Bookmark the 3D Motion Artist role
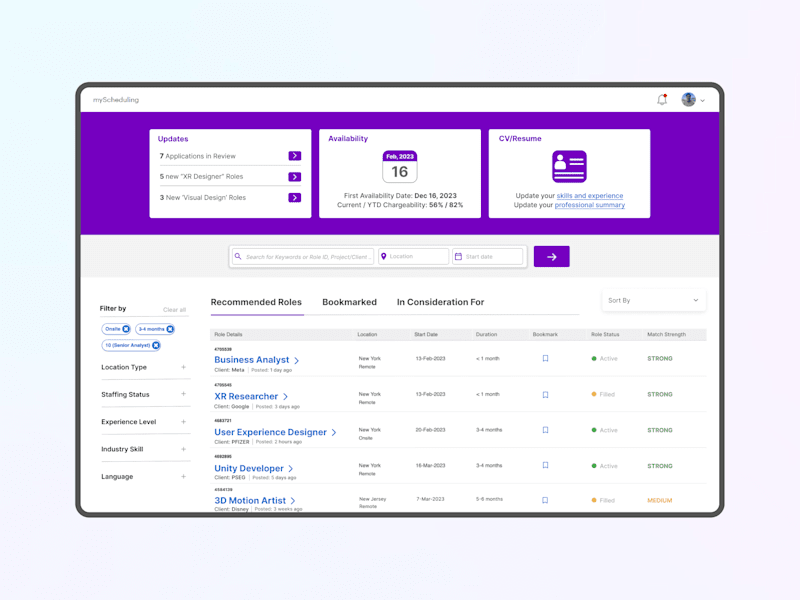800x600 pixels. [x=545, y=500]
